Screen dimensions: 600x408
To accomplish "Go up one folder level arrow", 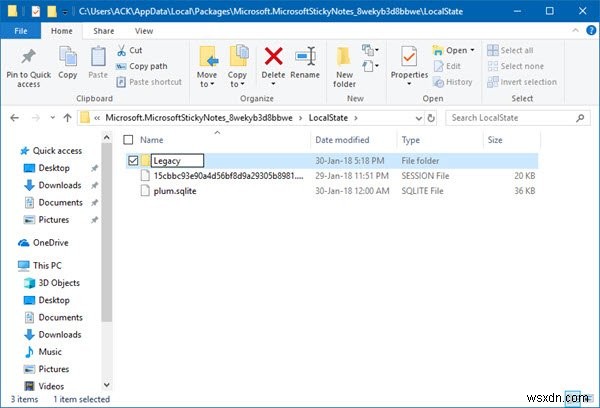I will [67, 118].
